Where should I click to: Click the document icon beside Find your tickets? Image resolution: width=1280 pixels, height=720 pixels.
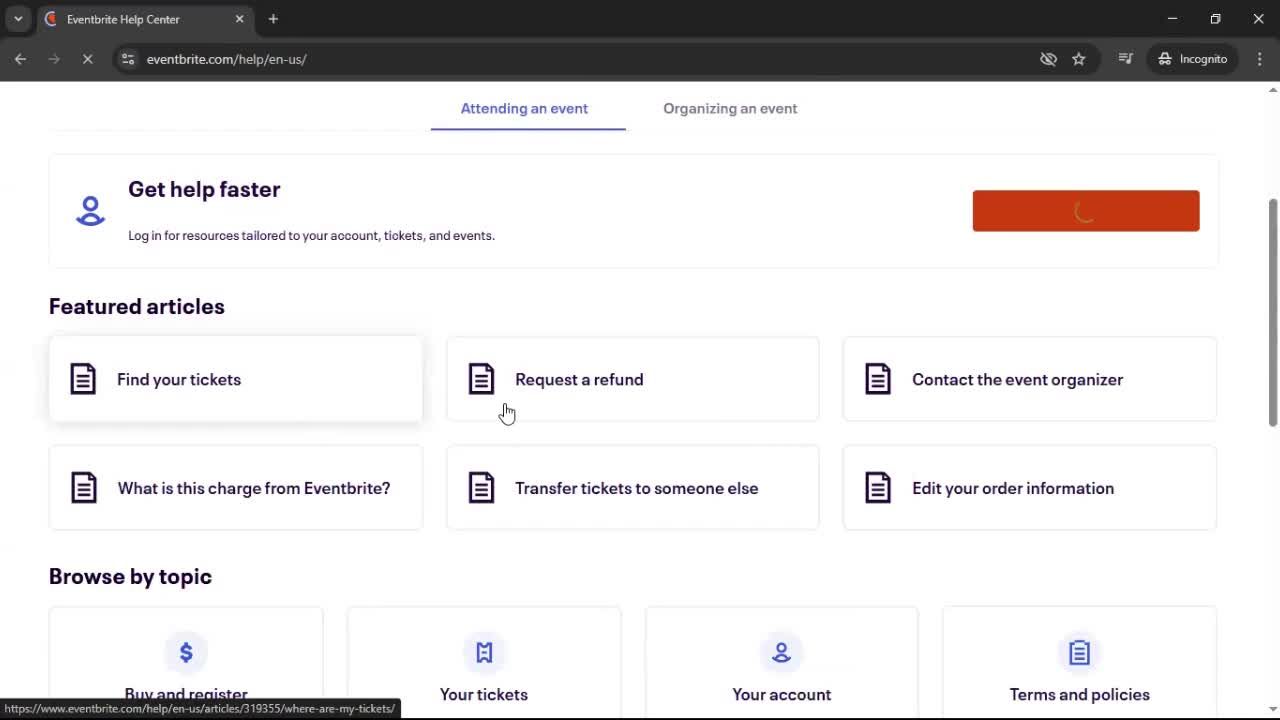tap(83, 379)
